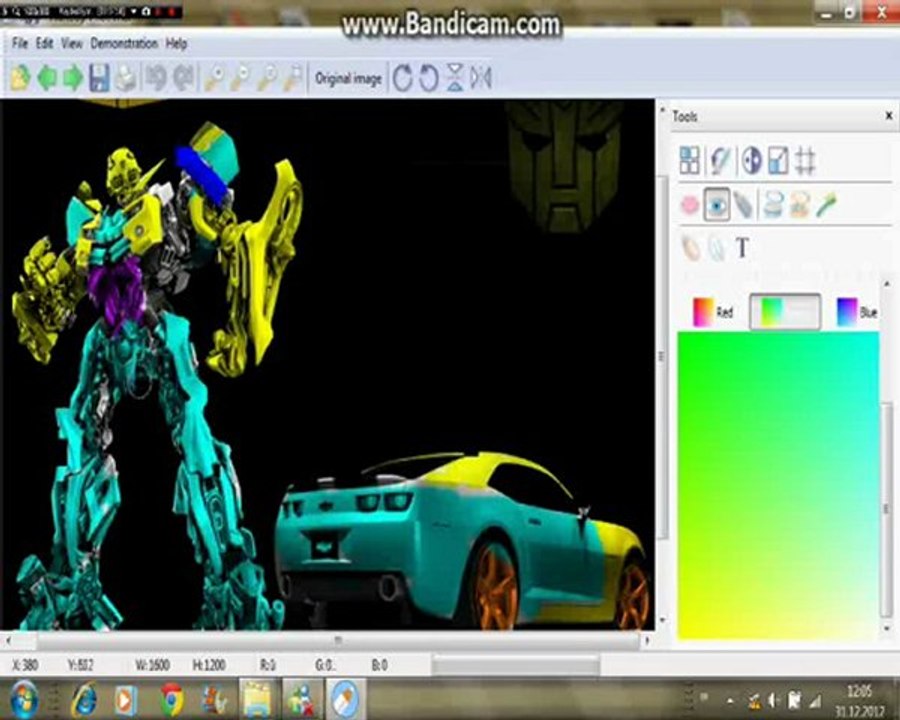Select the four-squares tool in Tools panel

click(x=689, y=160)
